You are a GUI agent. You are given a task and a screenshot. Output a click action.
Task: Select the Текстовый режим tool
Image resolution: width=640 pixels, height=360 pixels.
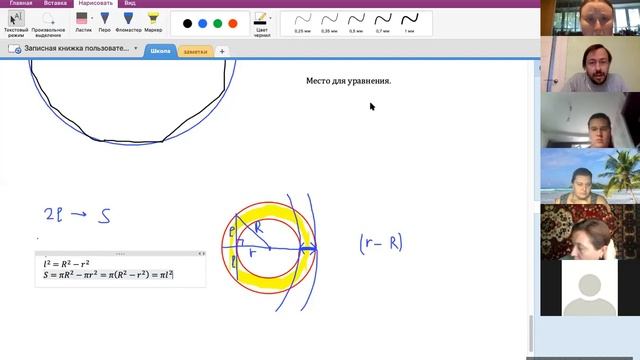(16, 24)
